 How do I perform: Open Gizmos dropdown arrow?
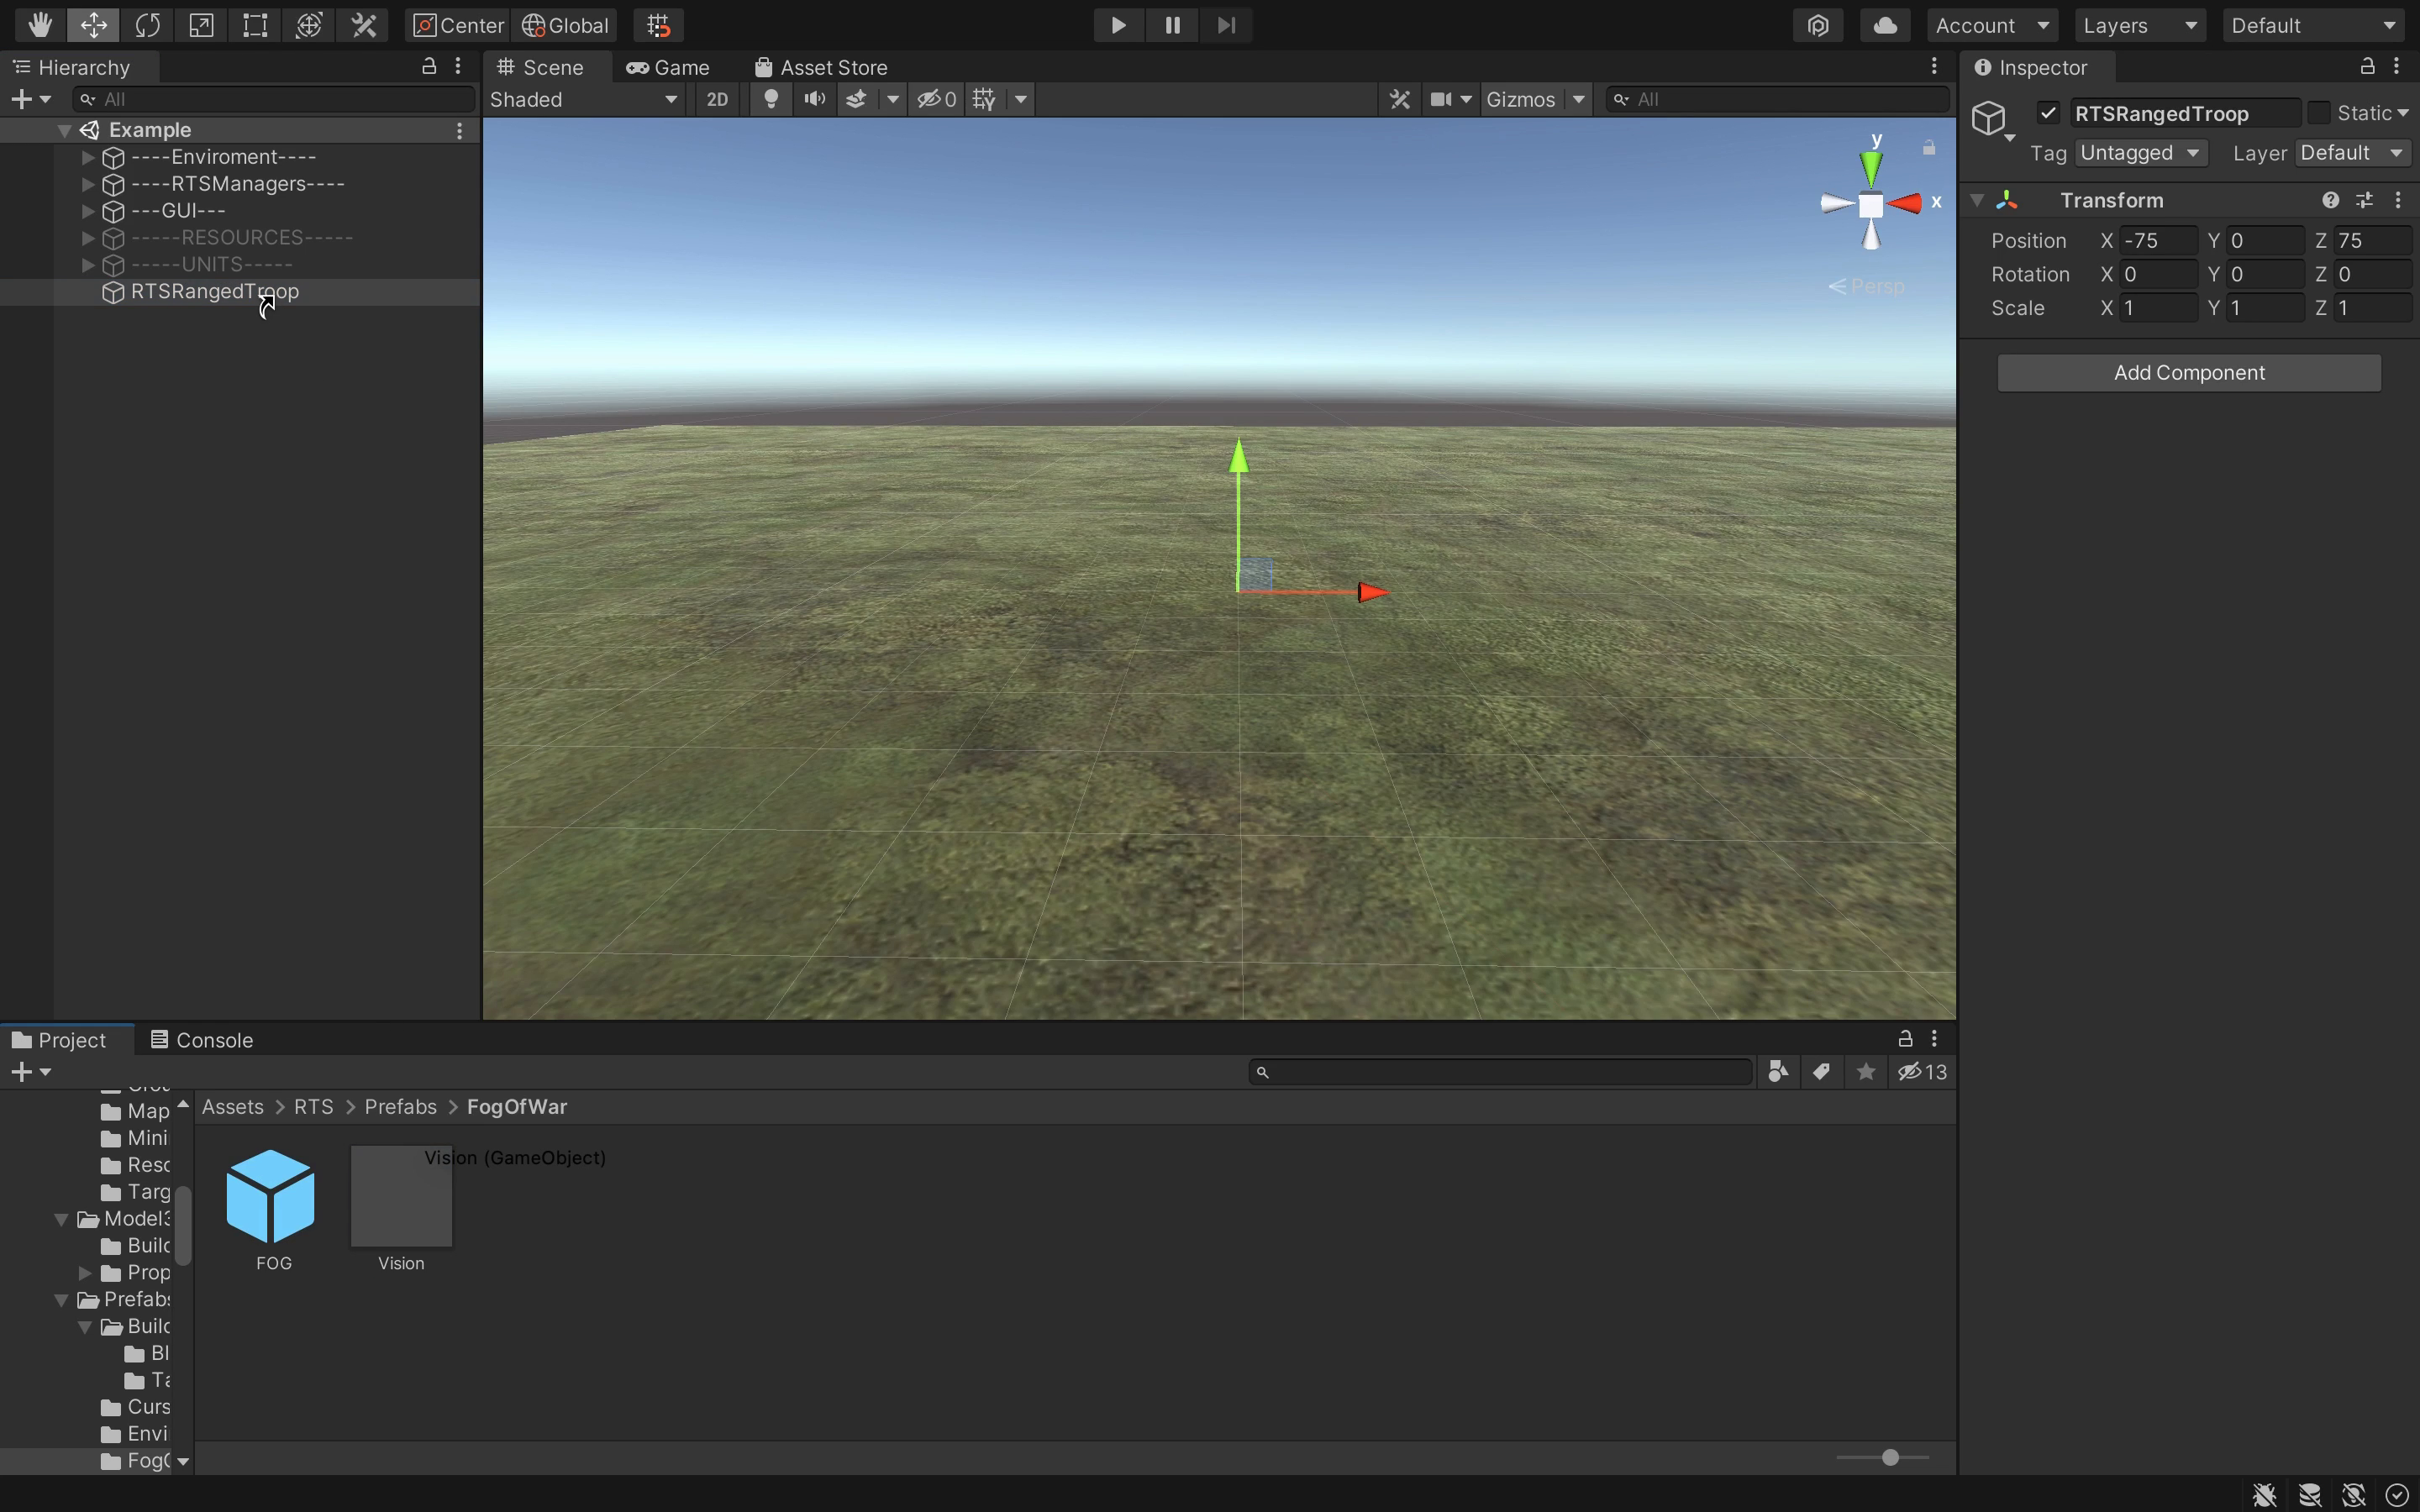[1578, 99]
